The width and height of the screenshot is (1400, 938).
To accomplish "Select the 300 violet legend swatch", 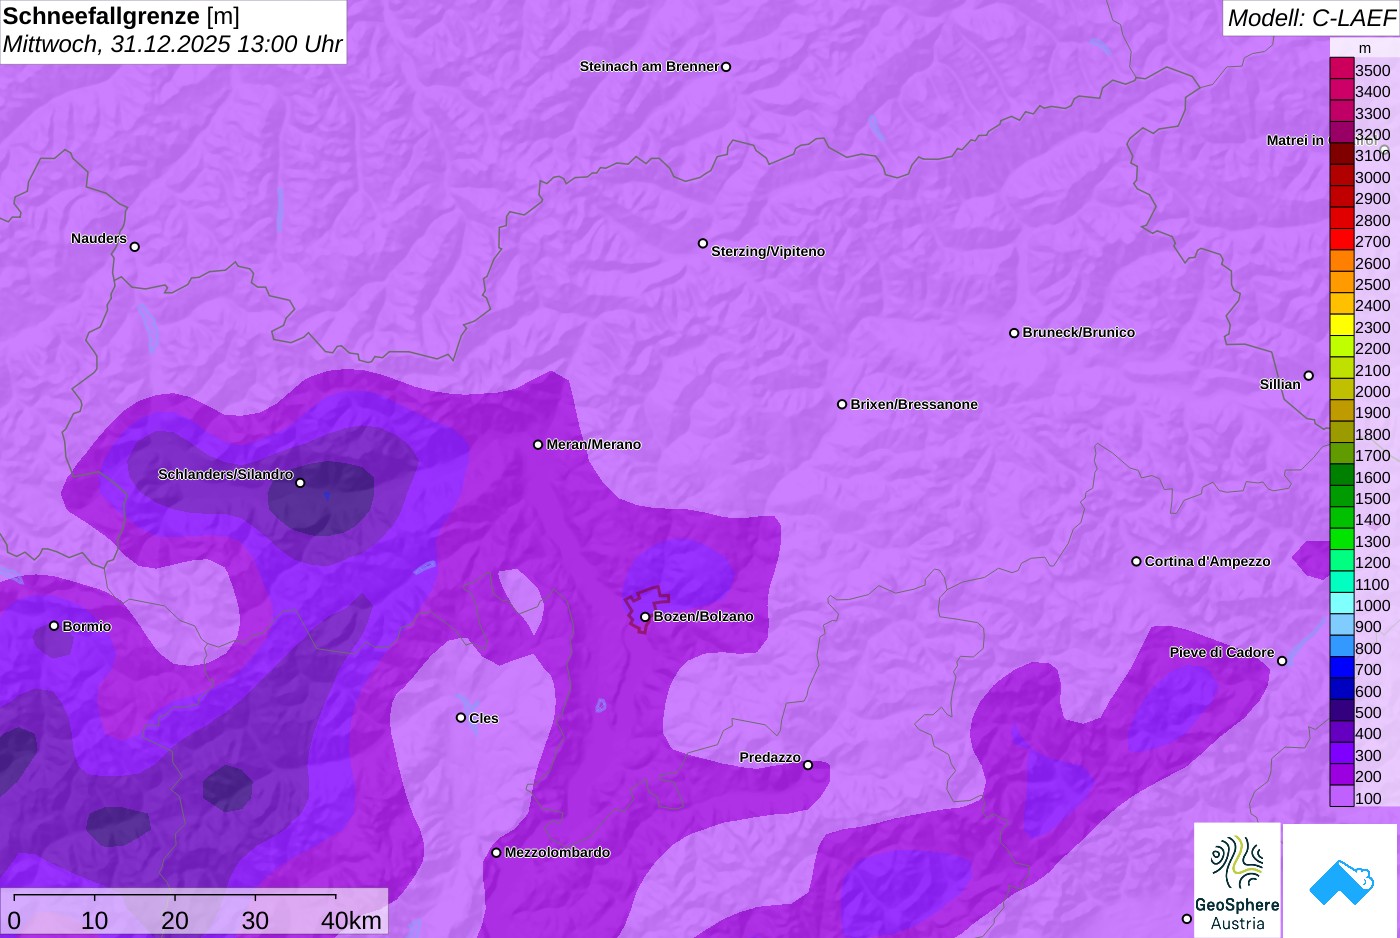I will (1342, 754).
